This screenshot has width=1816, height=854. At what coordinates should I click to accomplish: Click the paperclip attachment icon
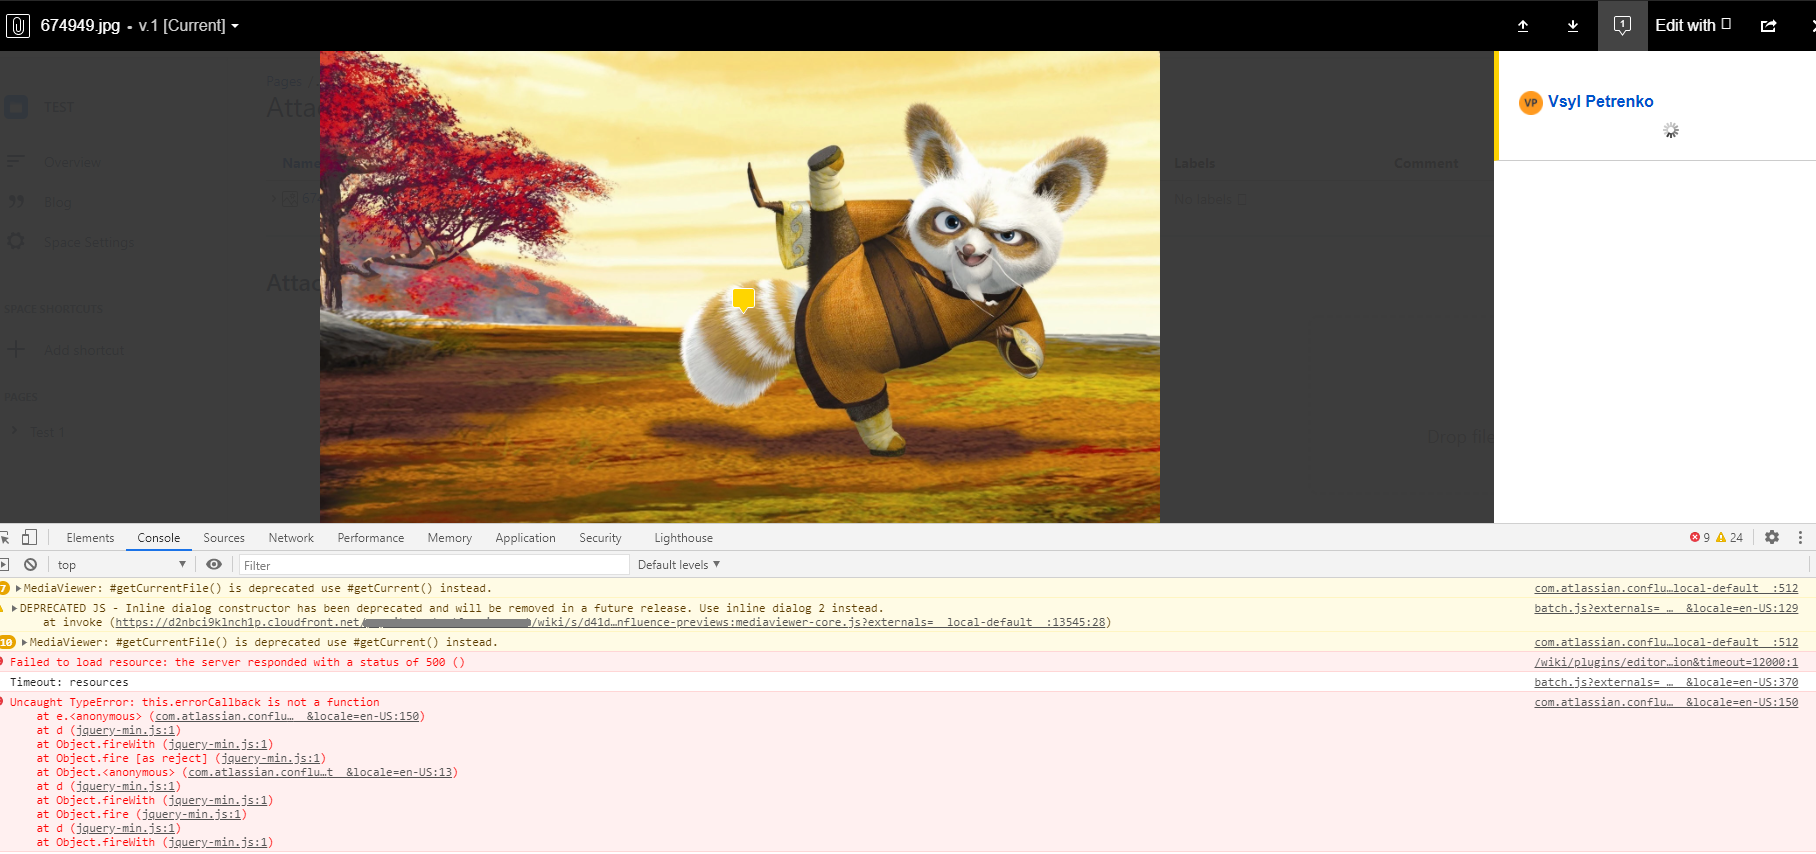point(18,26)
